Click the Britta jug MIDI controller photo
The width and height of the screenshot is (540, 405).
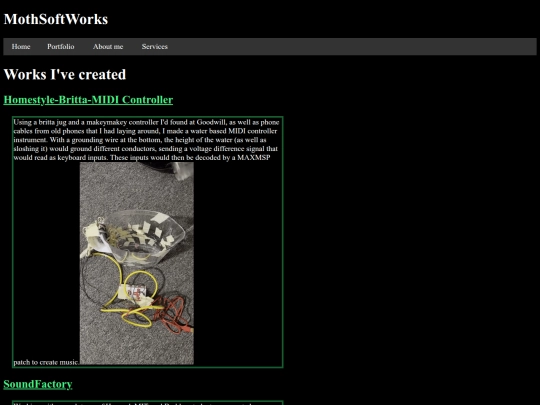click(x=137, y=263)
